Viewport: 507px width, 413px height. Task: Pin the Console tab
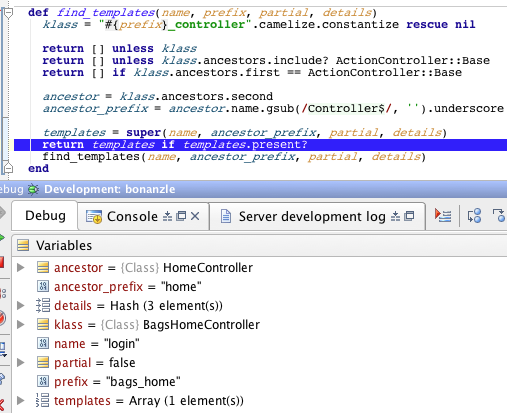point(167,216)
